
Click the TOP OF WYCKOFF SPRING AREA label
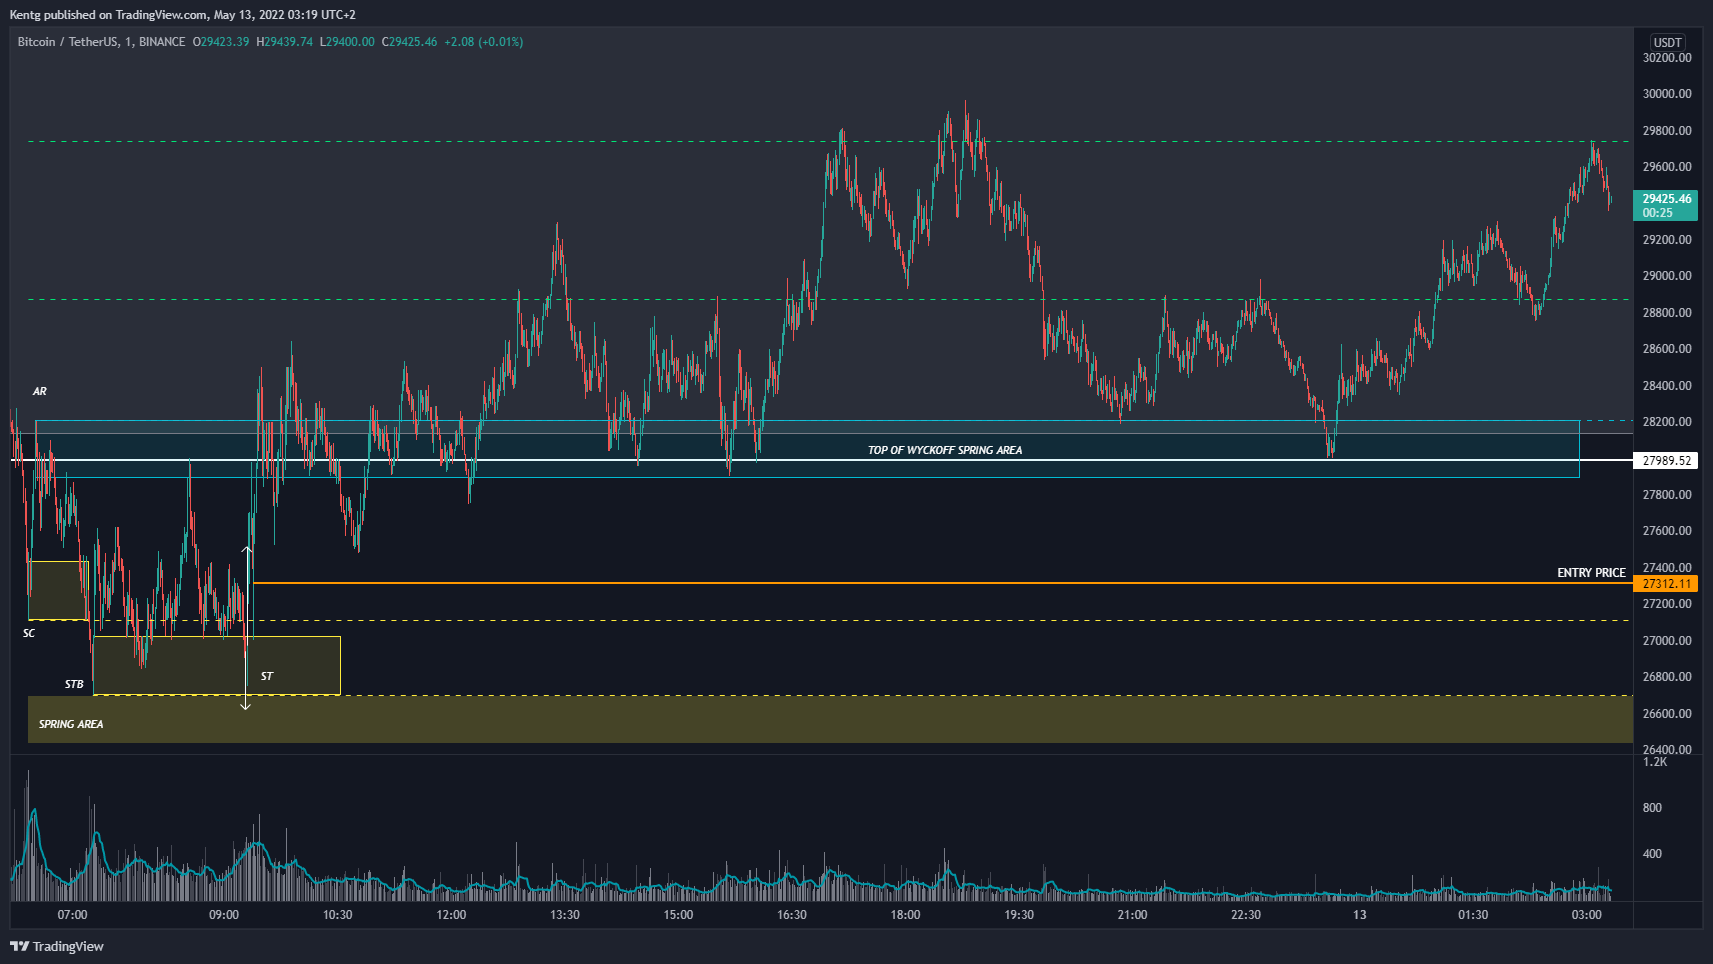pyautogui.click(x=945, y=450)
